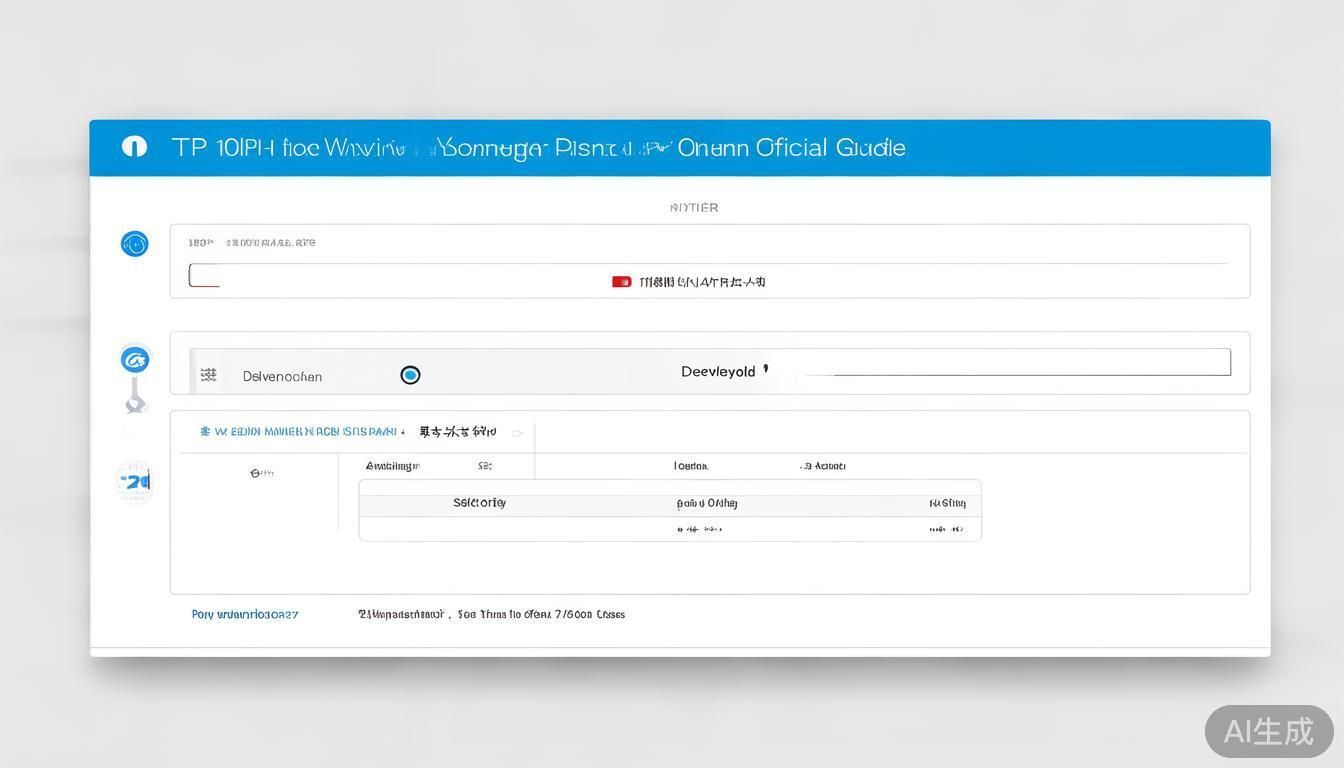
Task: Click the Delvenochen label
Action: 282,377
